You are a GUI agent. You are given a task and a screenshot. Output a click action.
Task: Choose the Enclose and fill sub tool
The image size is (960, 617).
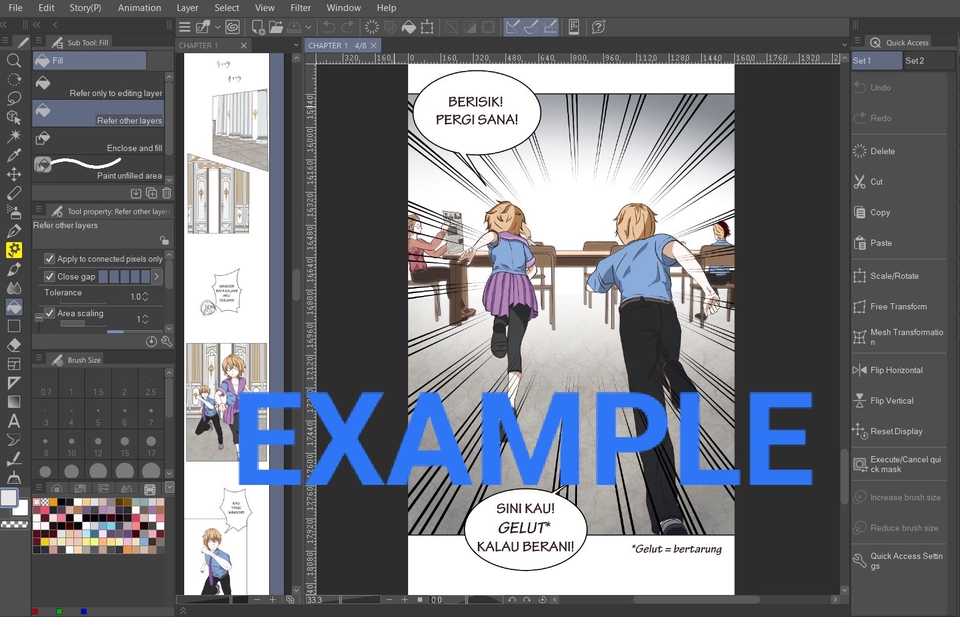point(98,140)
